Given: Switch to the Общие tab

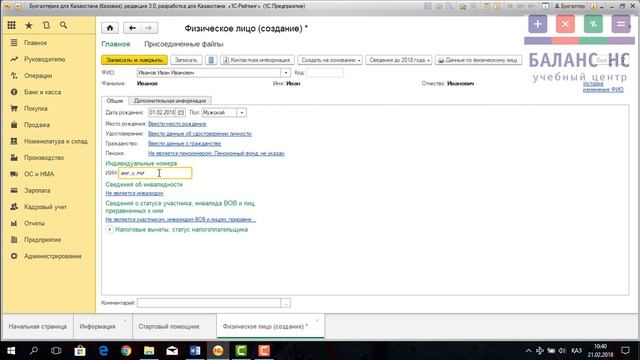Looking at the screenshot, I should click(115, 100).
